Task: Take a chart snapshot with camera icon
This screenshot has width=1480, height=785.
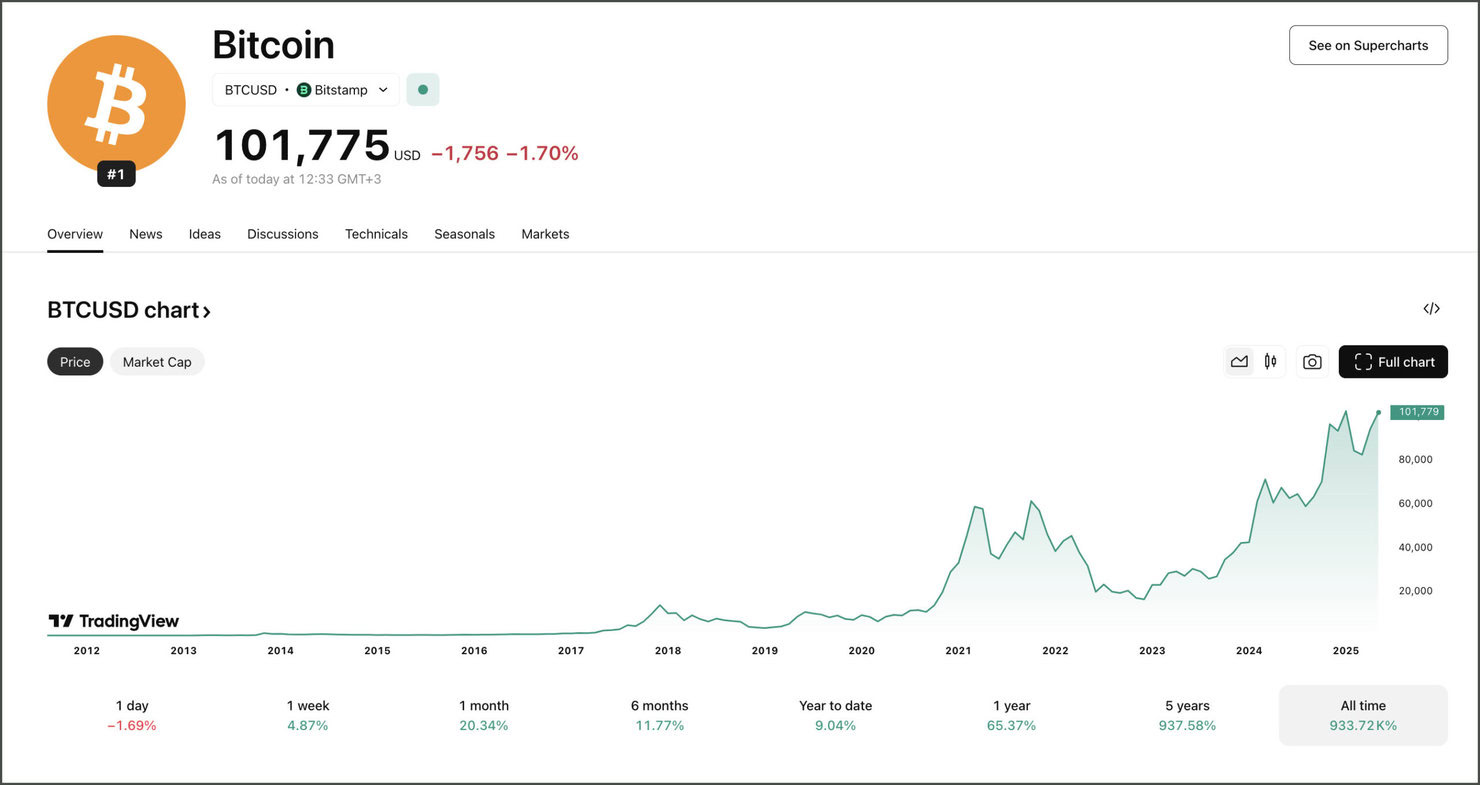Action: [x=1312, y=362]
